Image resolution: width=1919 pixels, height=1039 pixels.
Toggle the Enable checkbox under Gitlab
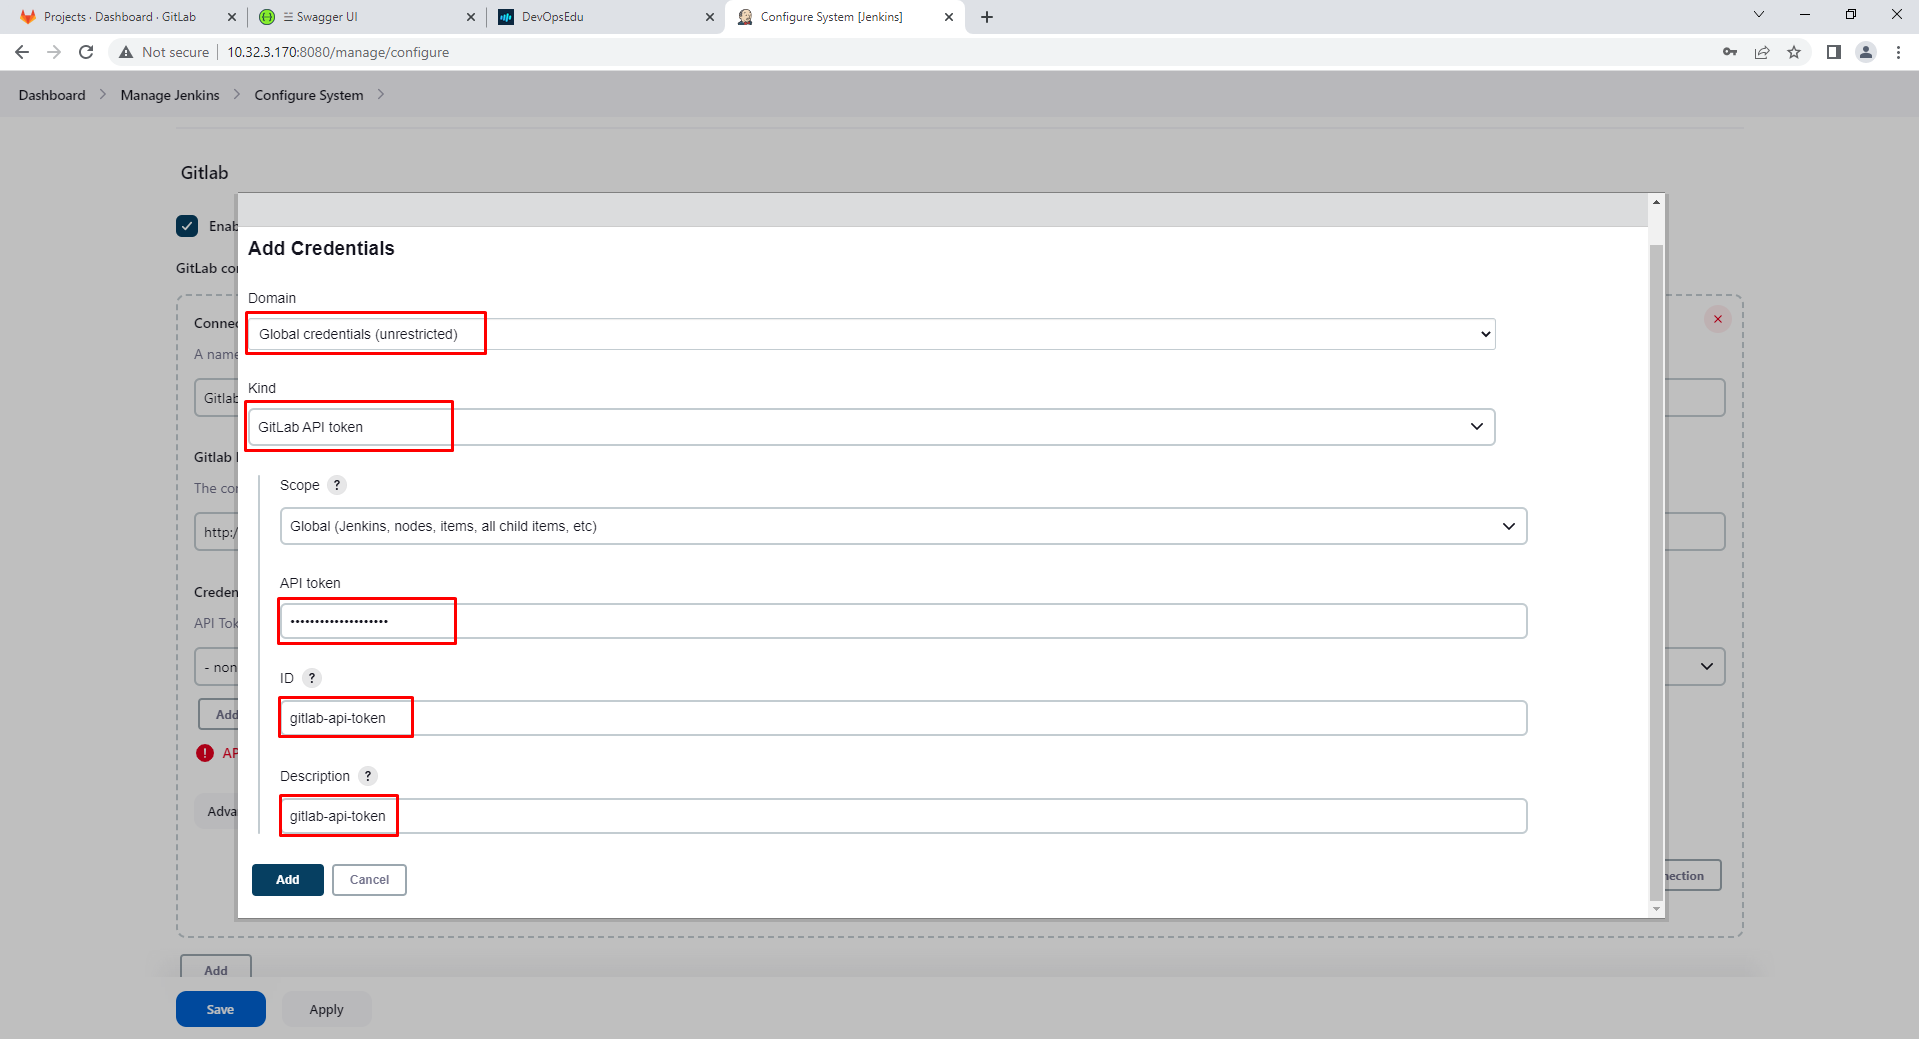tap(187, 226)
